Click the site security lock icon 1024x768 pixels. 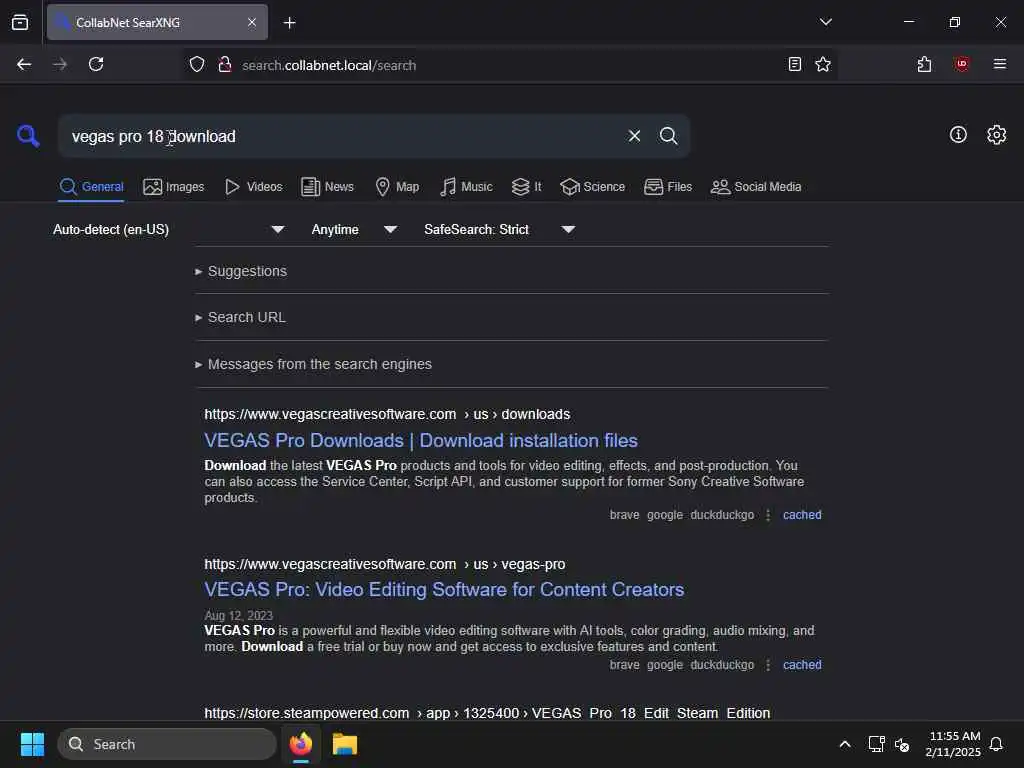point(225,64)
